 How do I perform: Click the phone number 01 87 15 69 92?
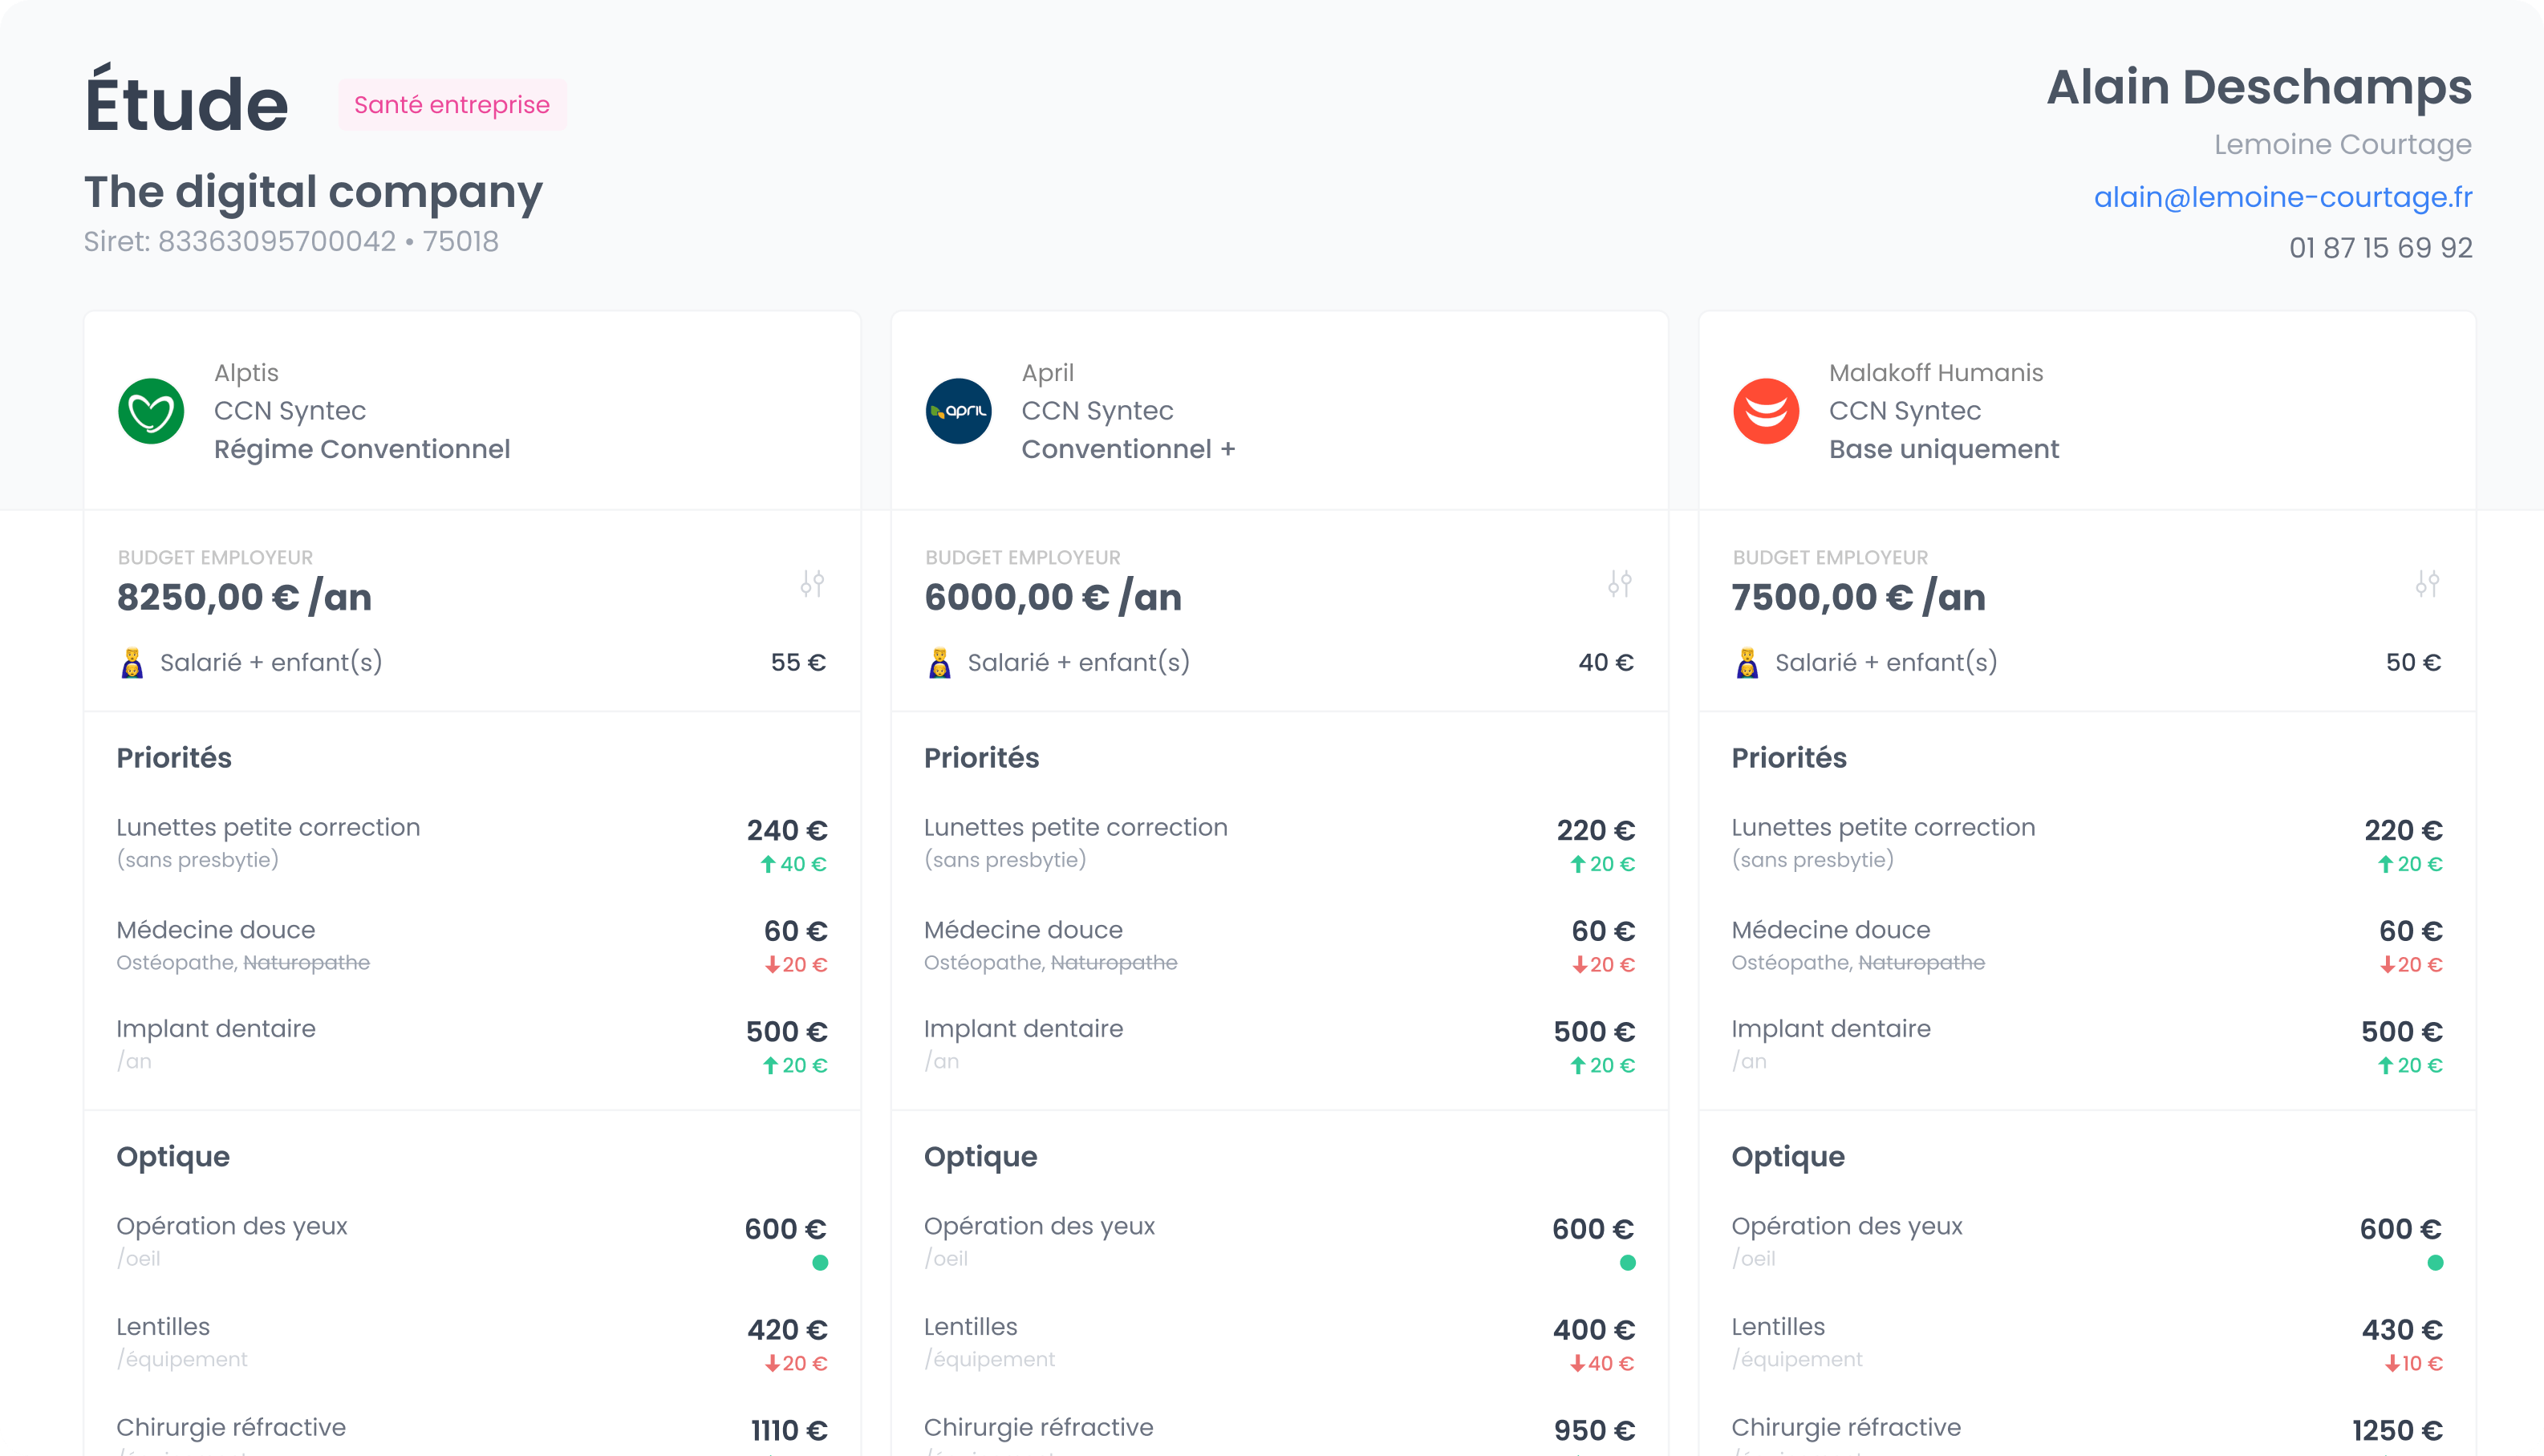(2380, 248)
